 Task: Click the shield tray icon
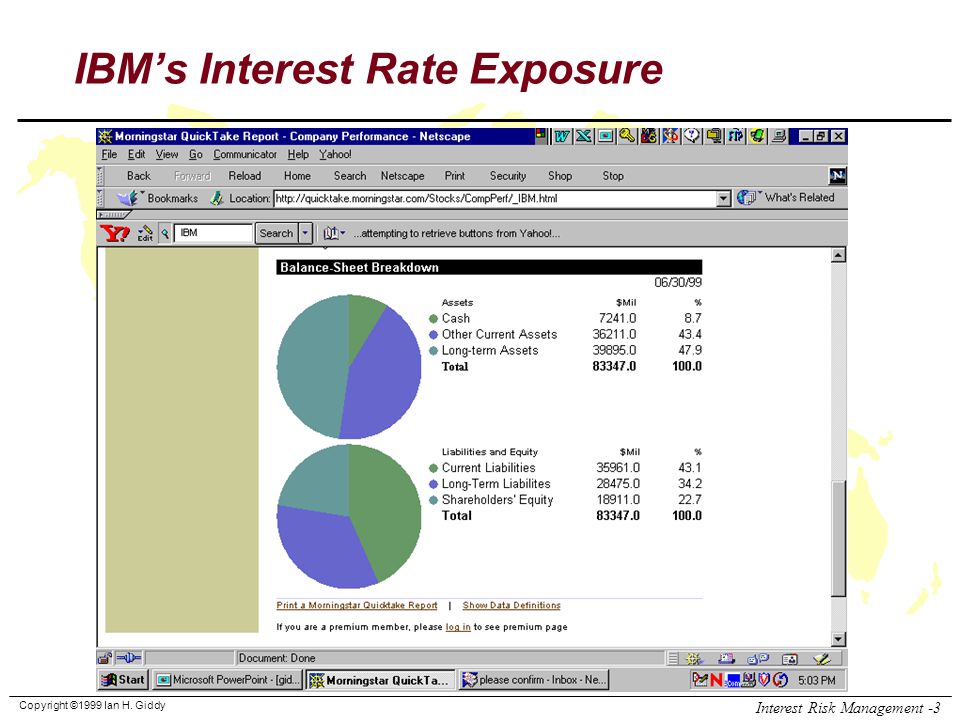764,680
